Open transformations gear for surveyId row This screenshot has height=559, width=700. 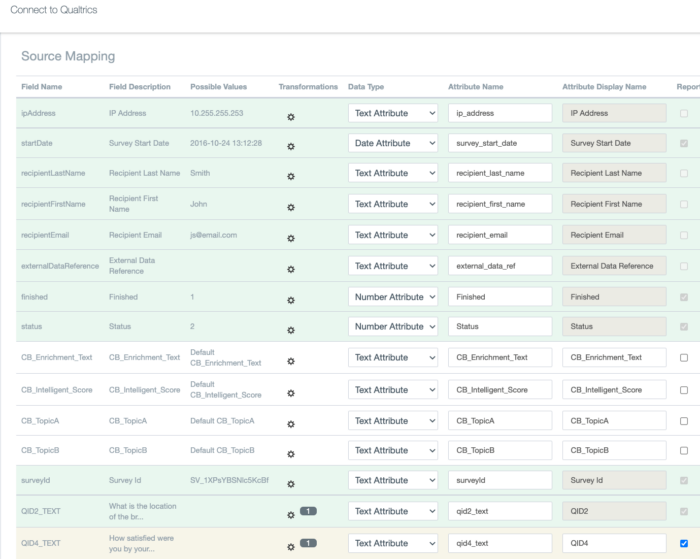coord(291,484)
